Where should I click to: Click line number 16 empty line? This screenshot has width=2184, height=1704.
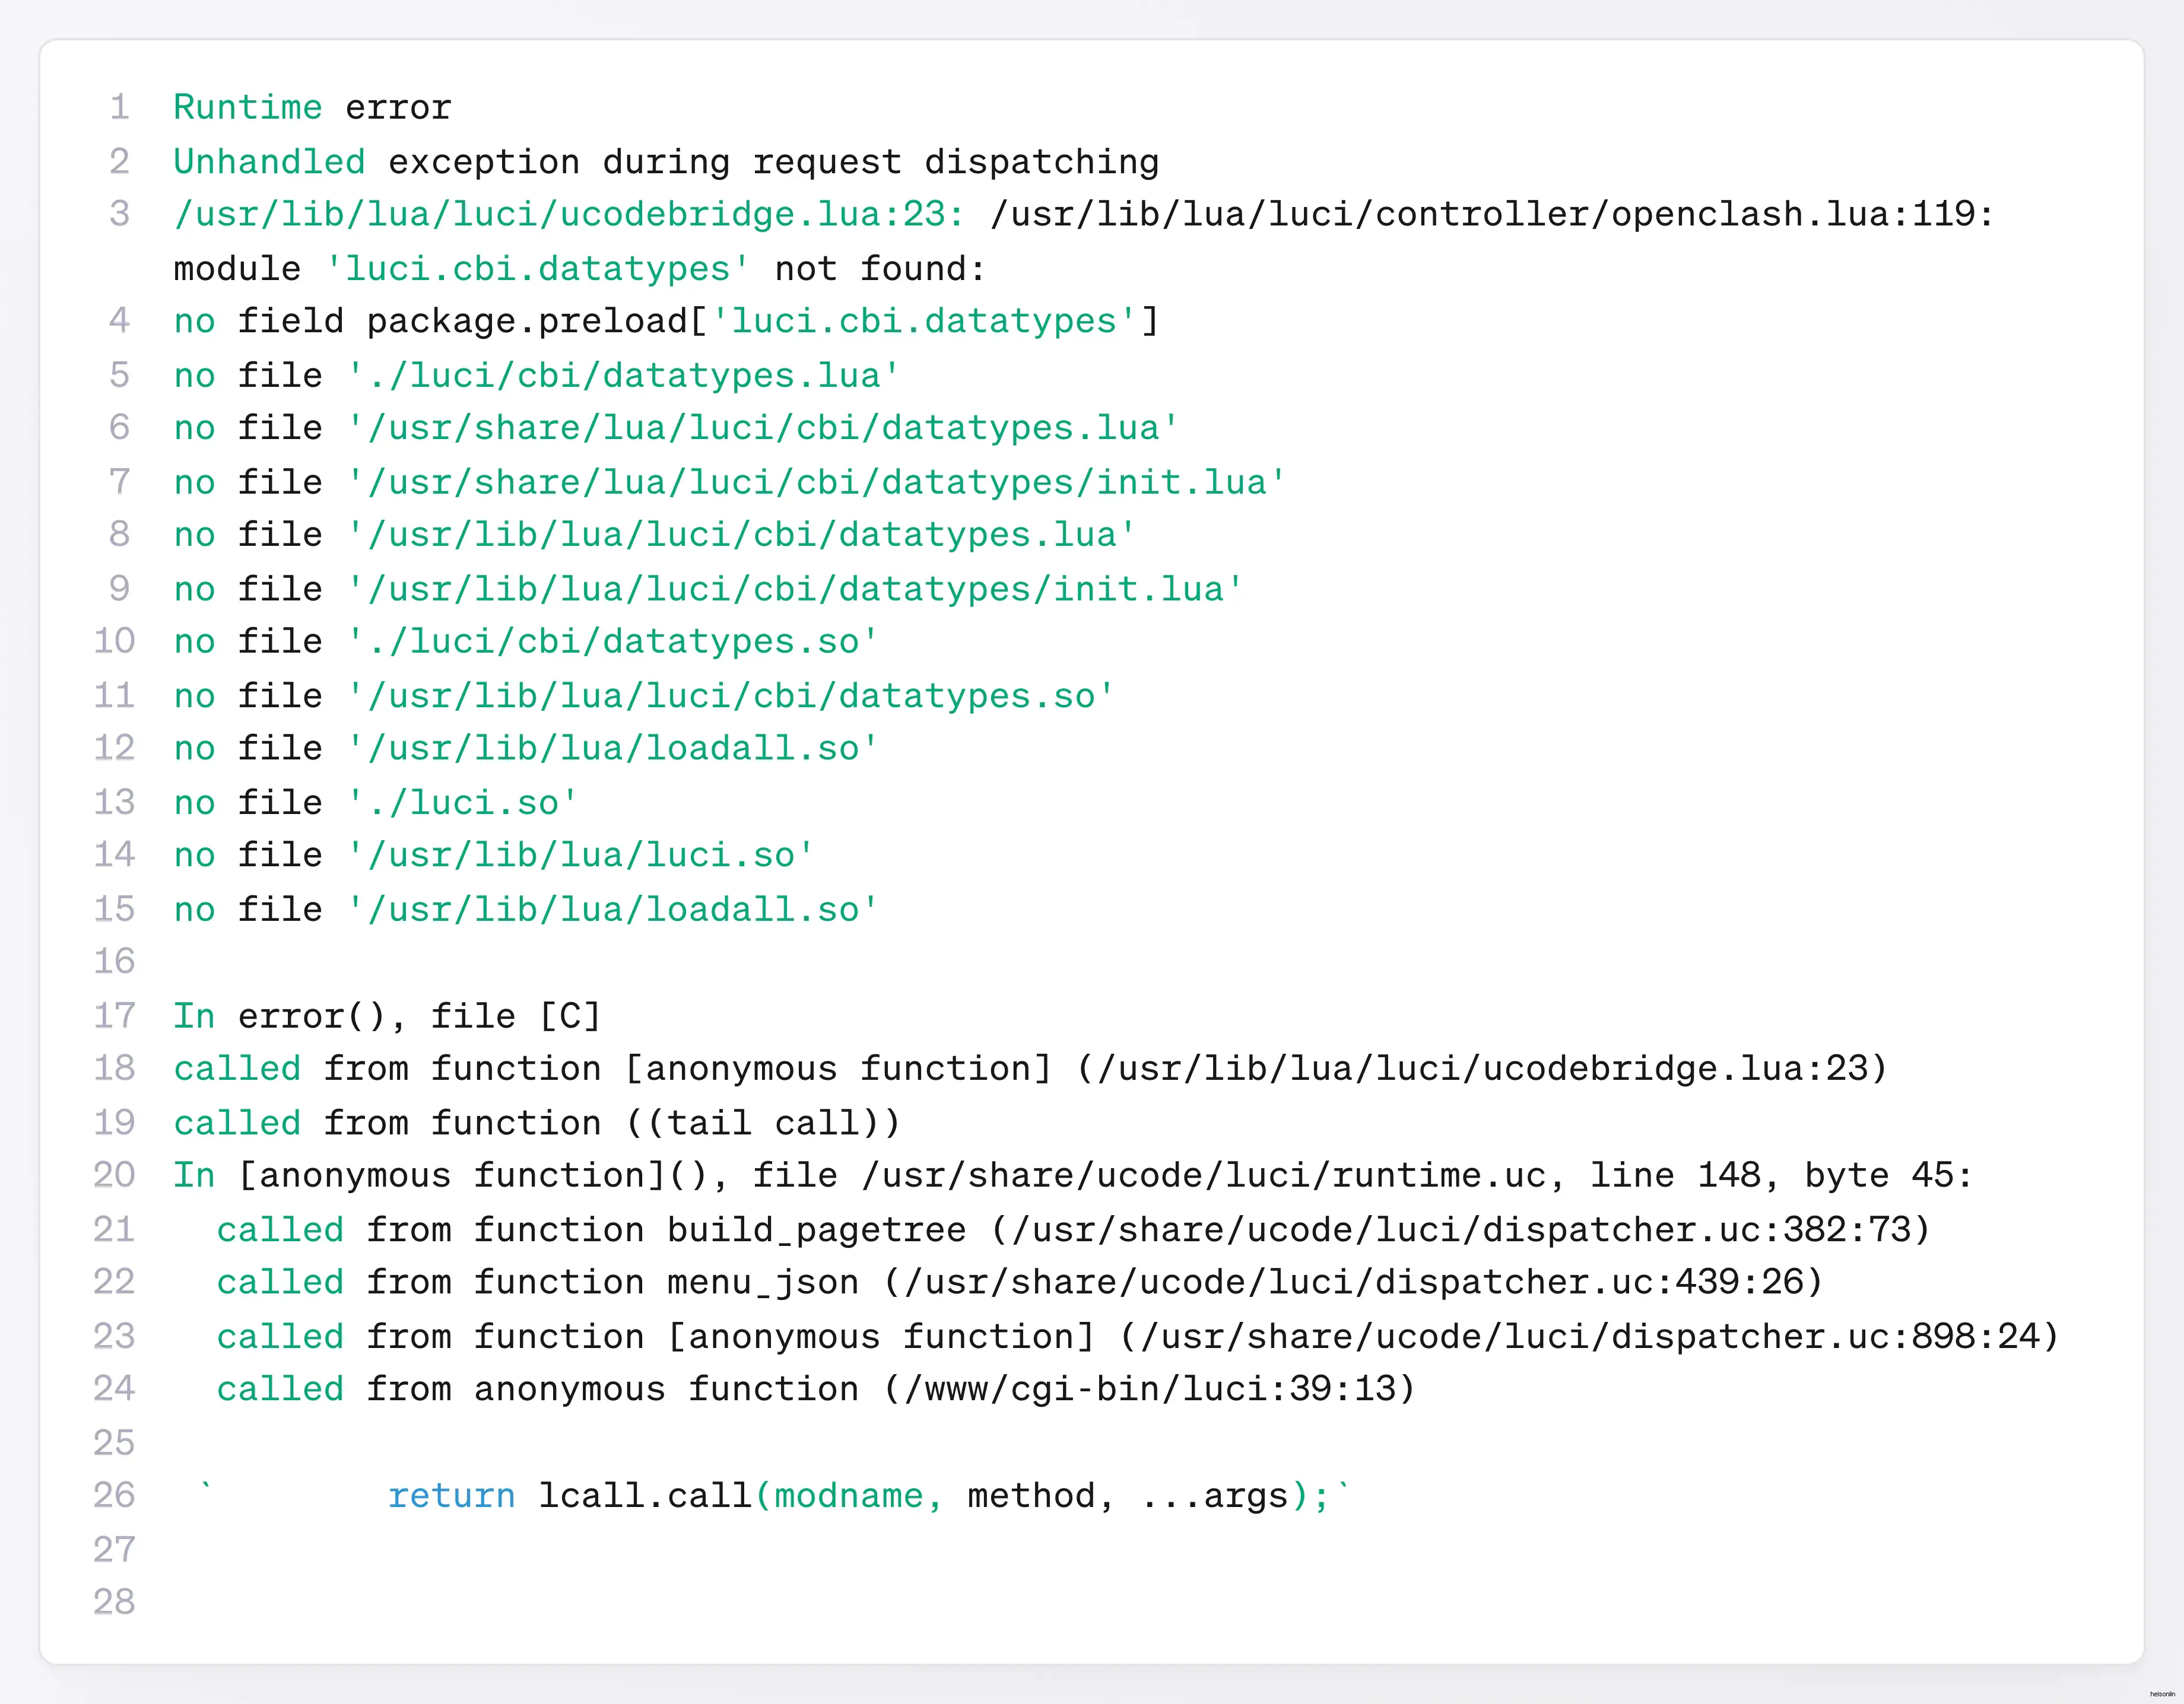pyautogui.click(x=114, y=961)
